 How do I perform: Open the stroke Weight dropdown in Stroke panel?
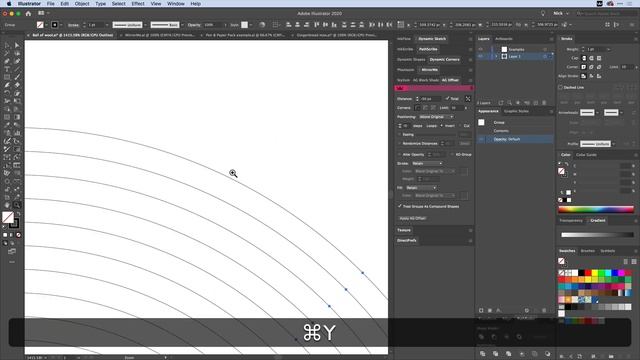tap(609, 49)
